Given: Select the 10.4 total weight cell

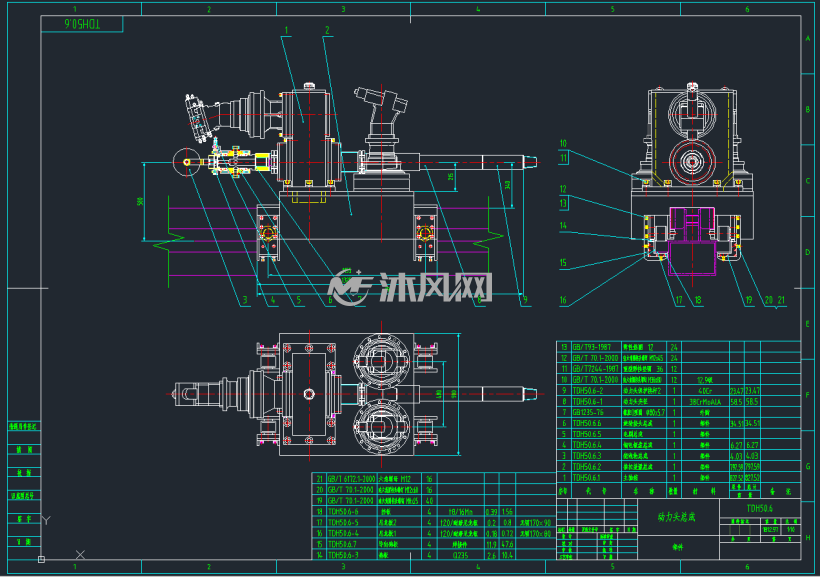Looking at the screenshot, I should (x=507, y=556).
